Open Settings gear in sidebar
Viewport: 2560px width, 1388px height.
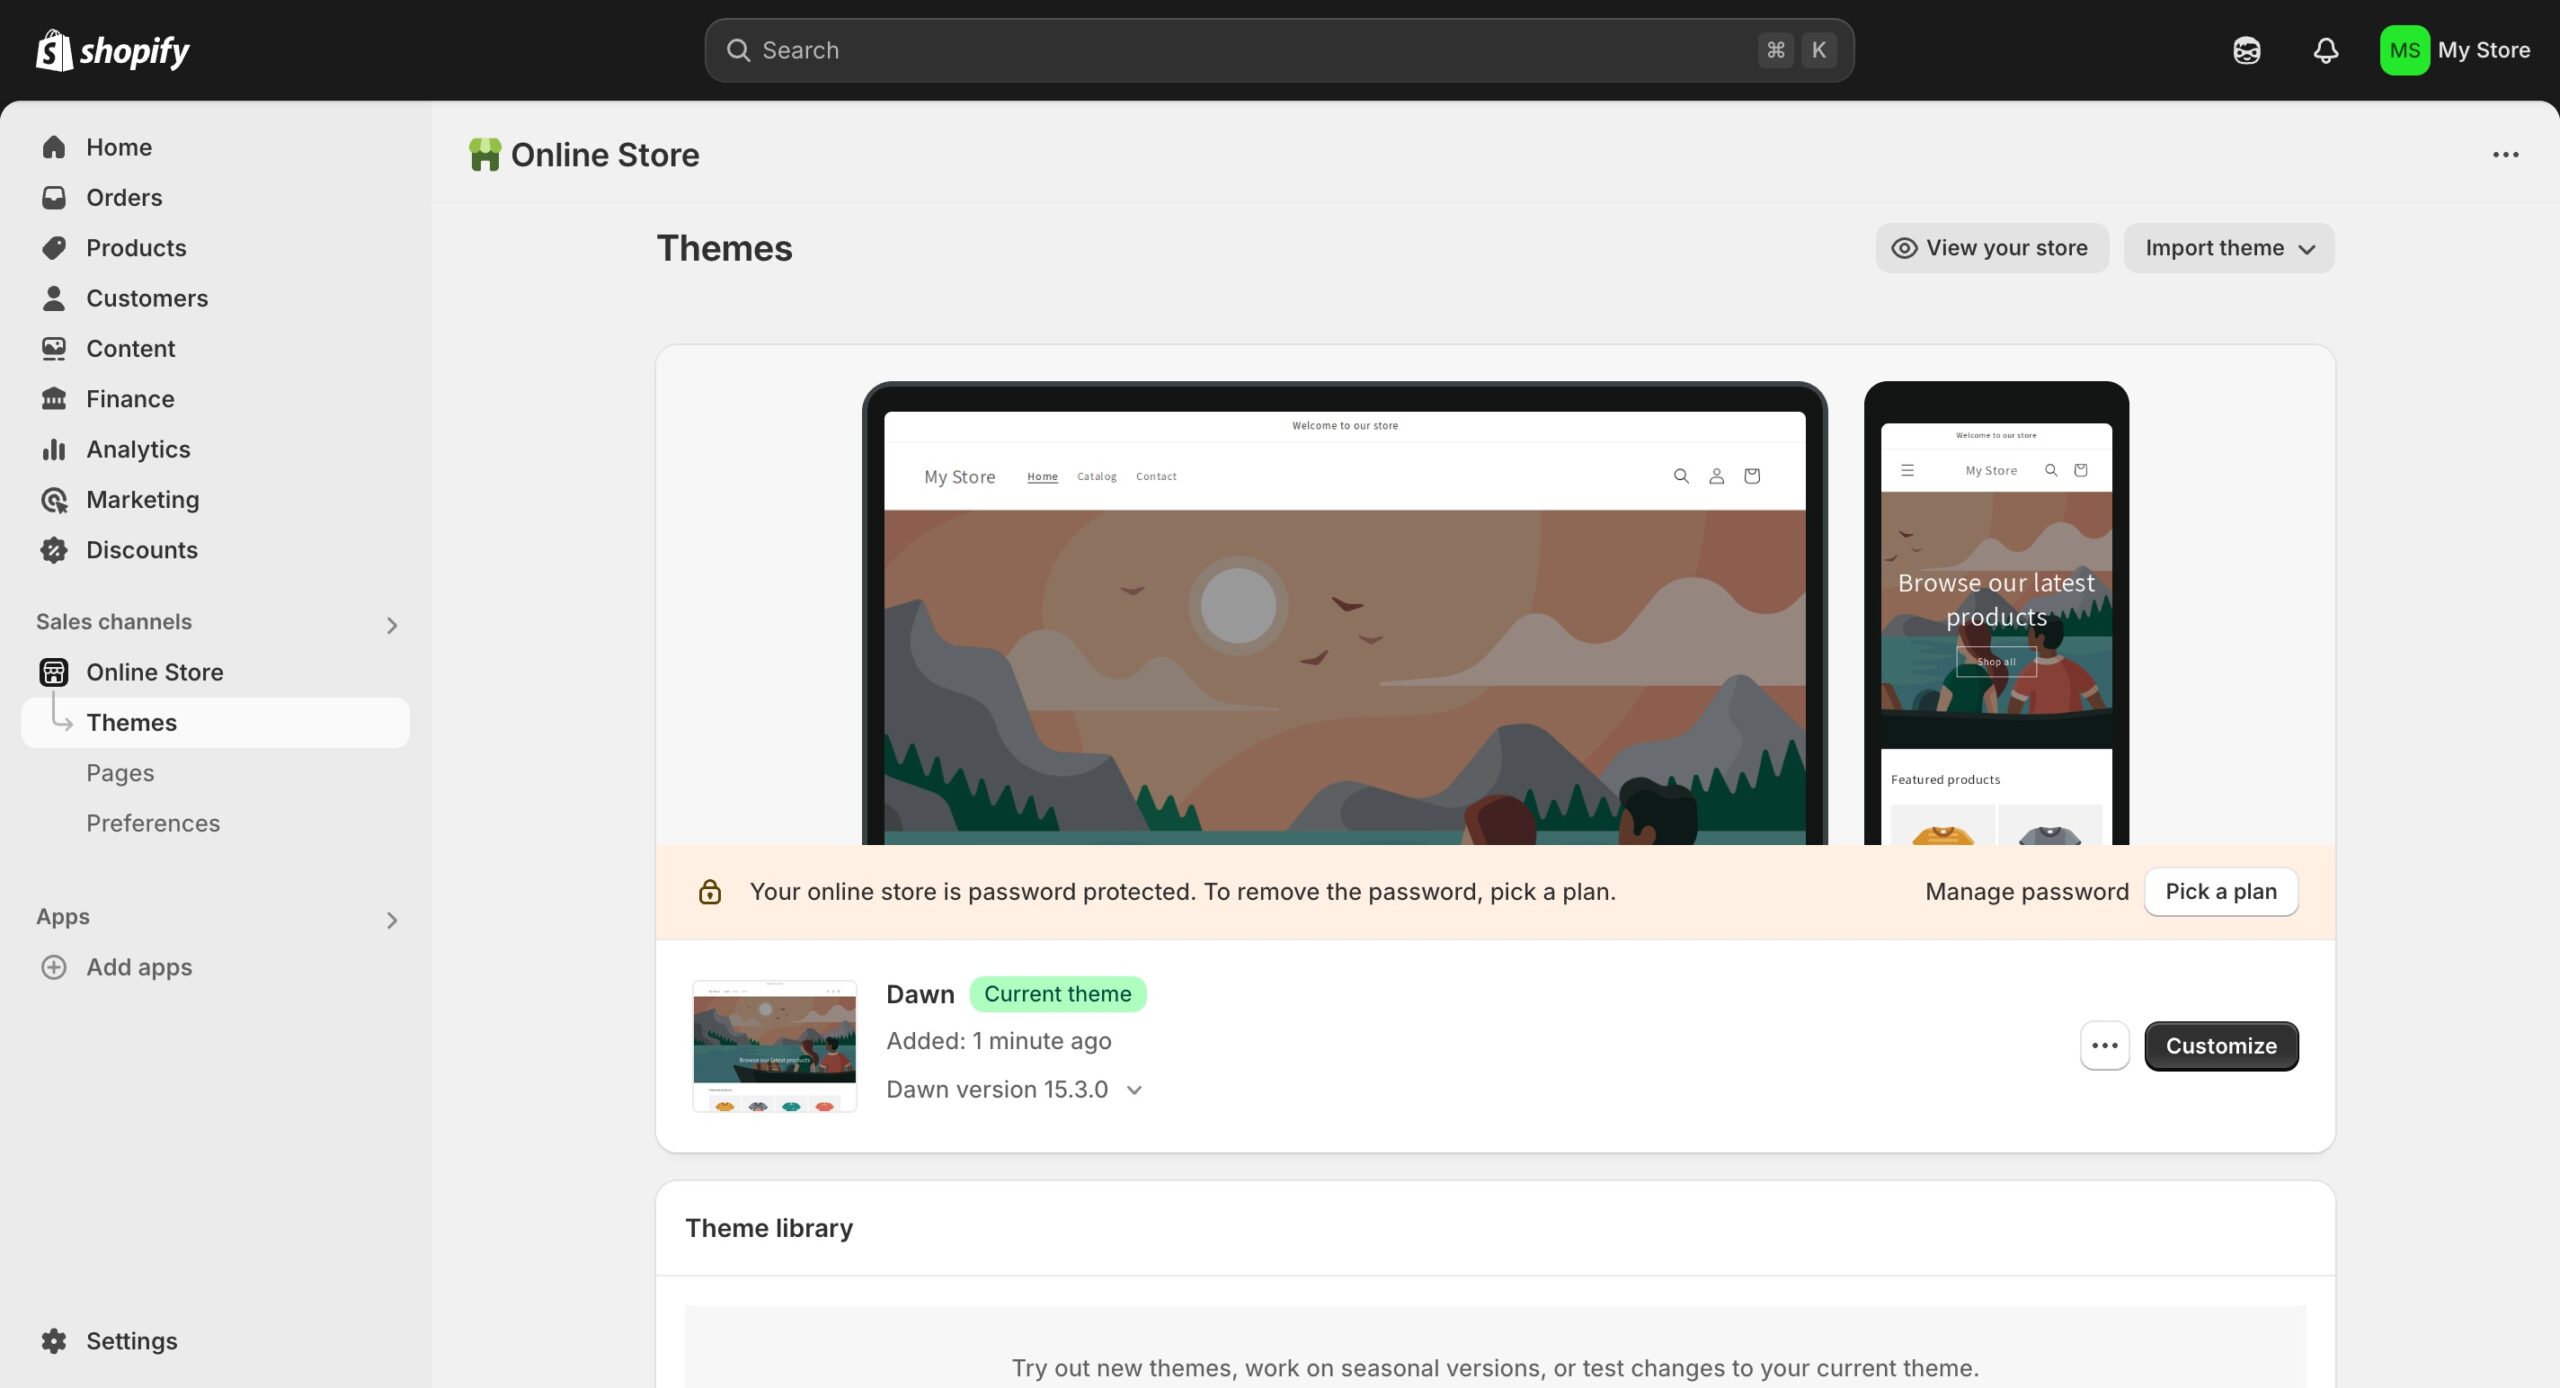pos(54,1340)
